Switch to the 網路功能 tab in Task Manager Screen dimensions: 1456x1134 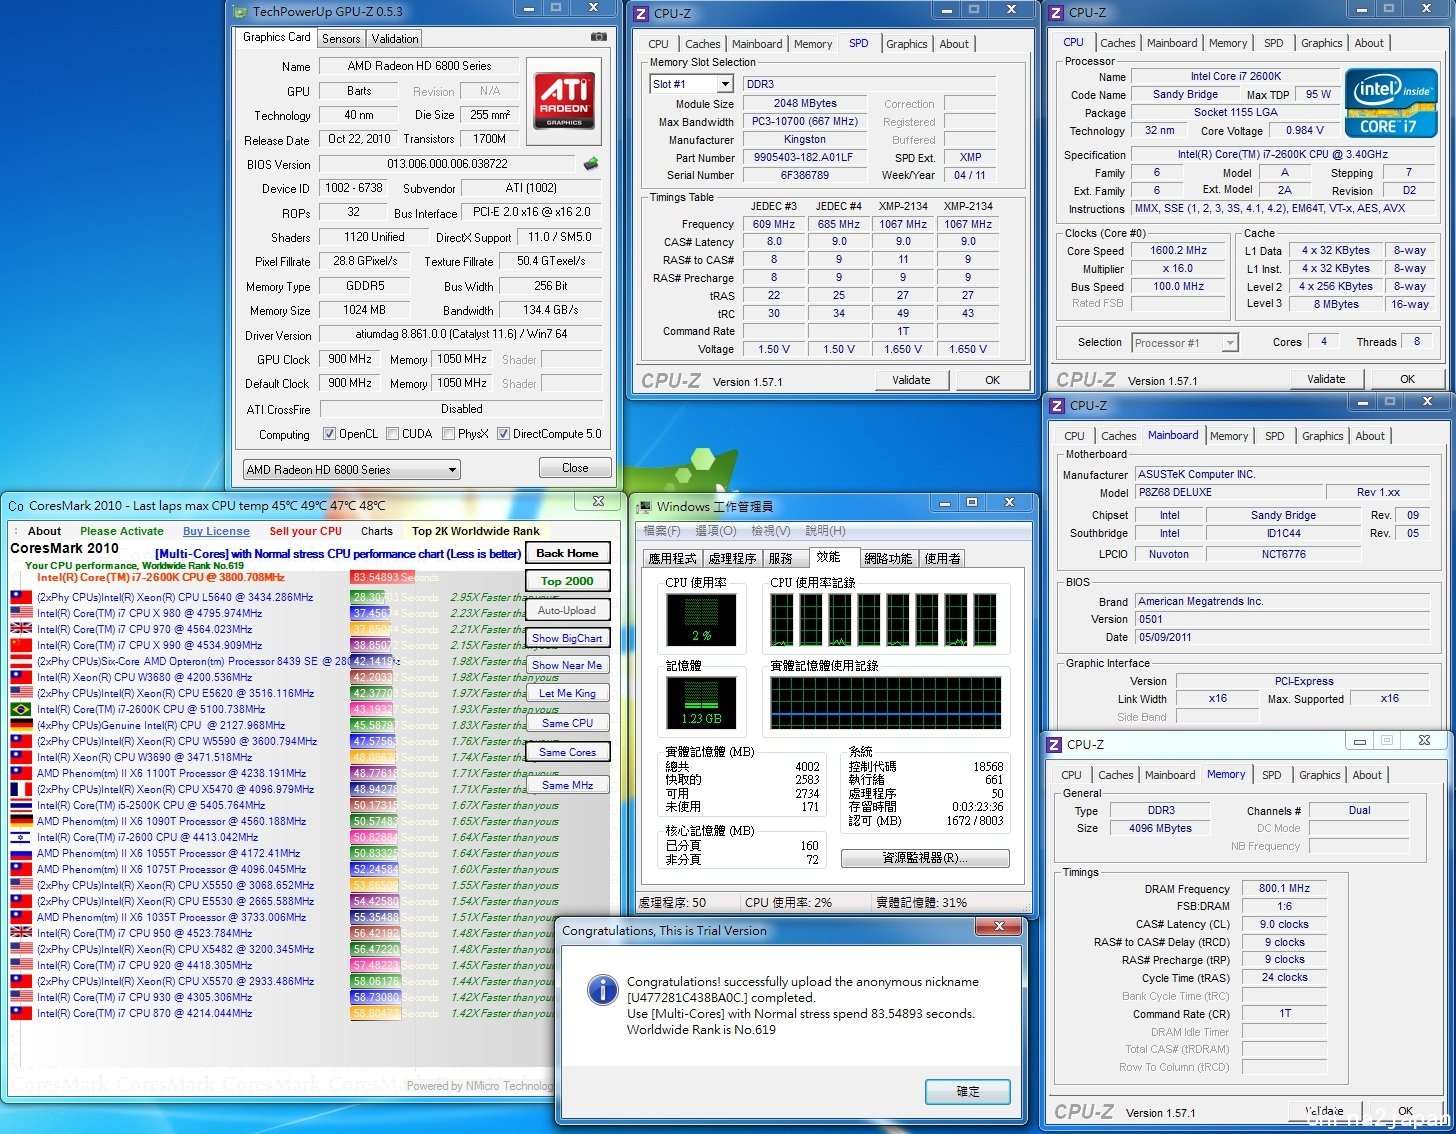click(888, 559)
